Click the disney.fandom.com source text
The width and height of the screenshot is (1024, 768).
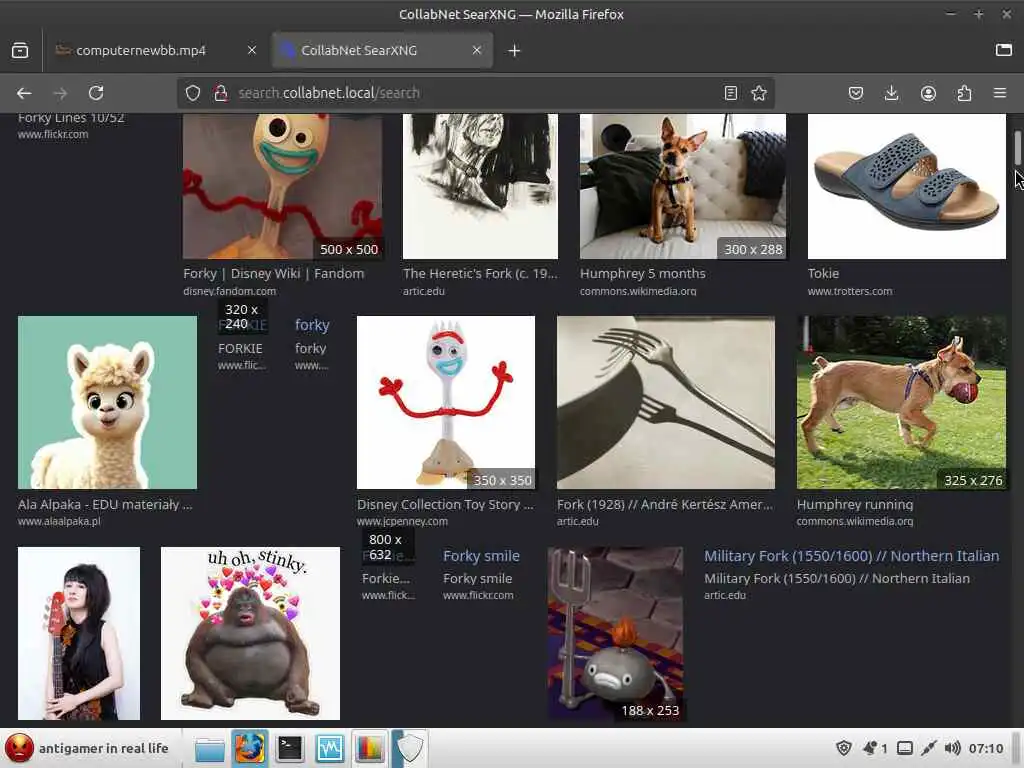tap(229, 291)
